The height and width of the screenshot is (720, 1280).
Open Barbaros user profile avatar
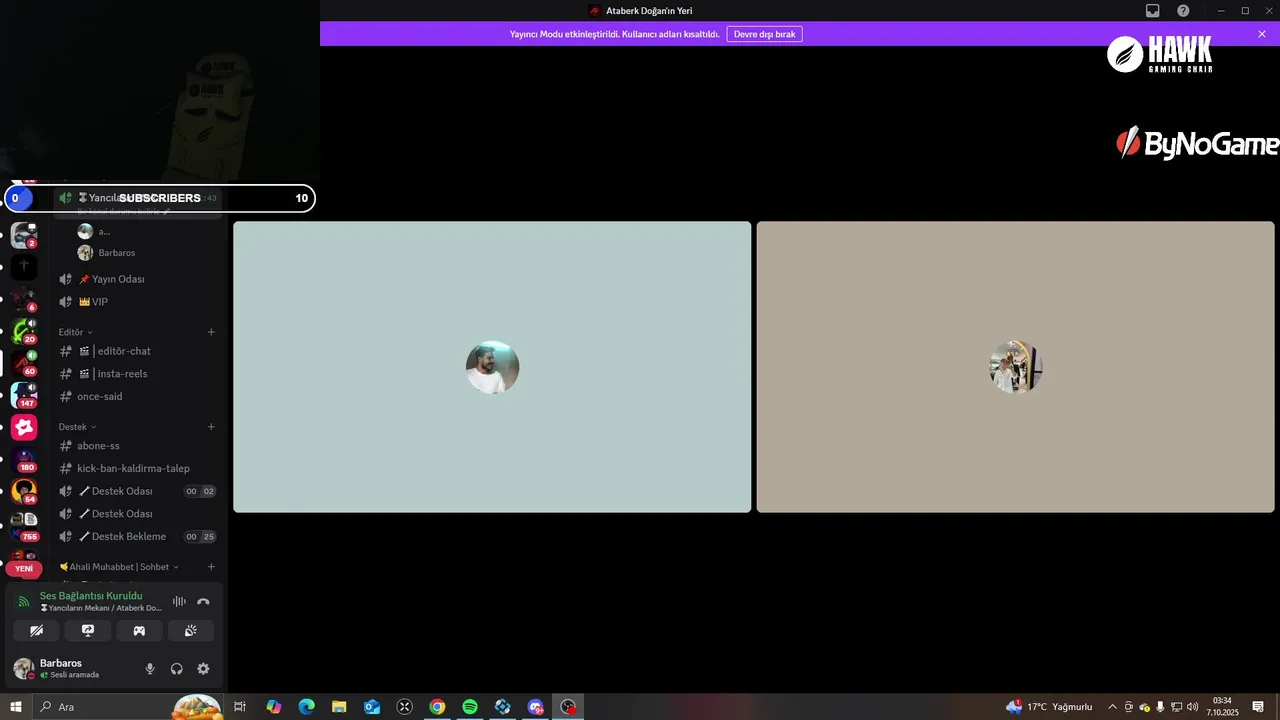pos(24,668)
